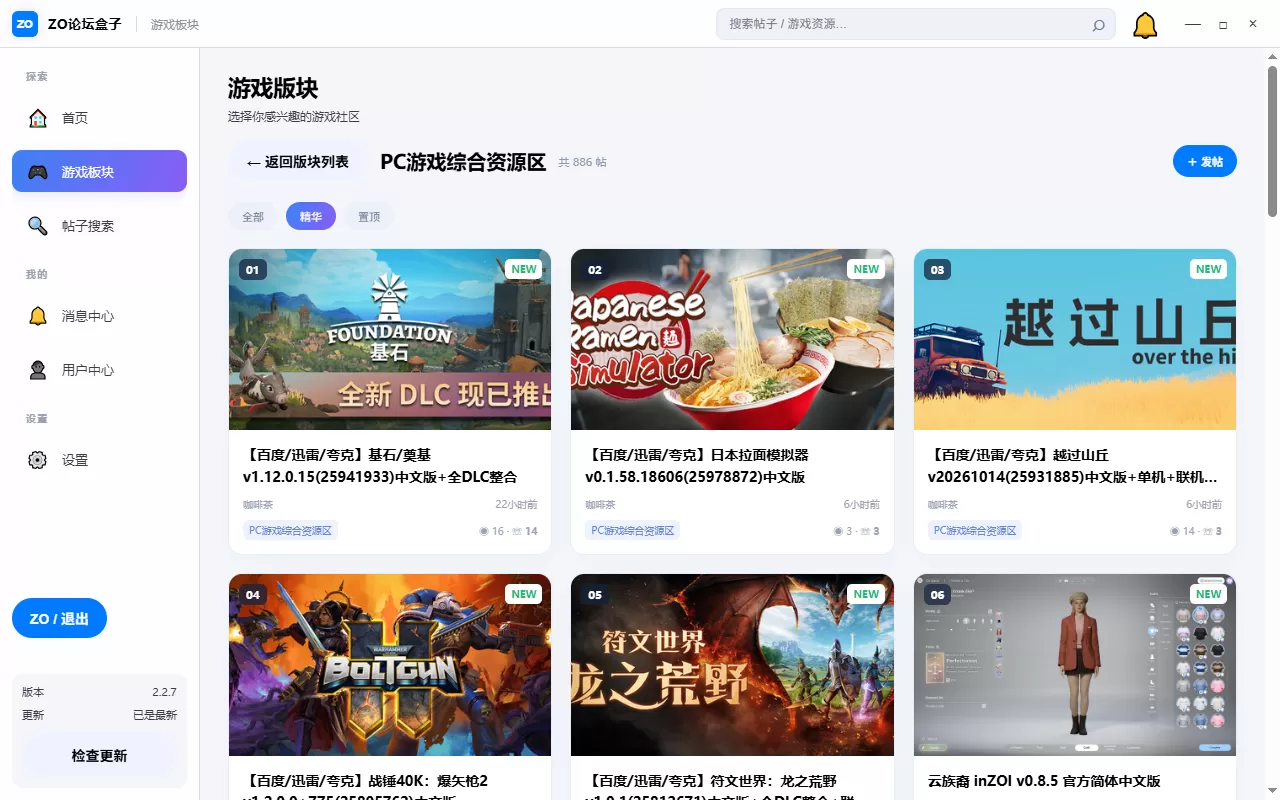Viewport: 1280px width, 800px height.
Task: Click the house icon beside 首页
Action: [38, 118]
